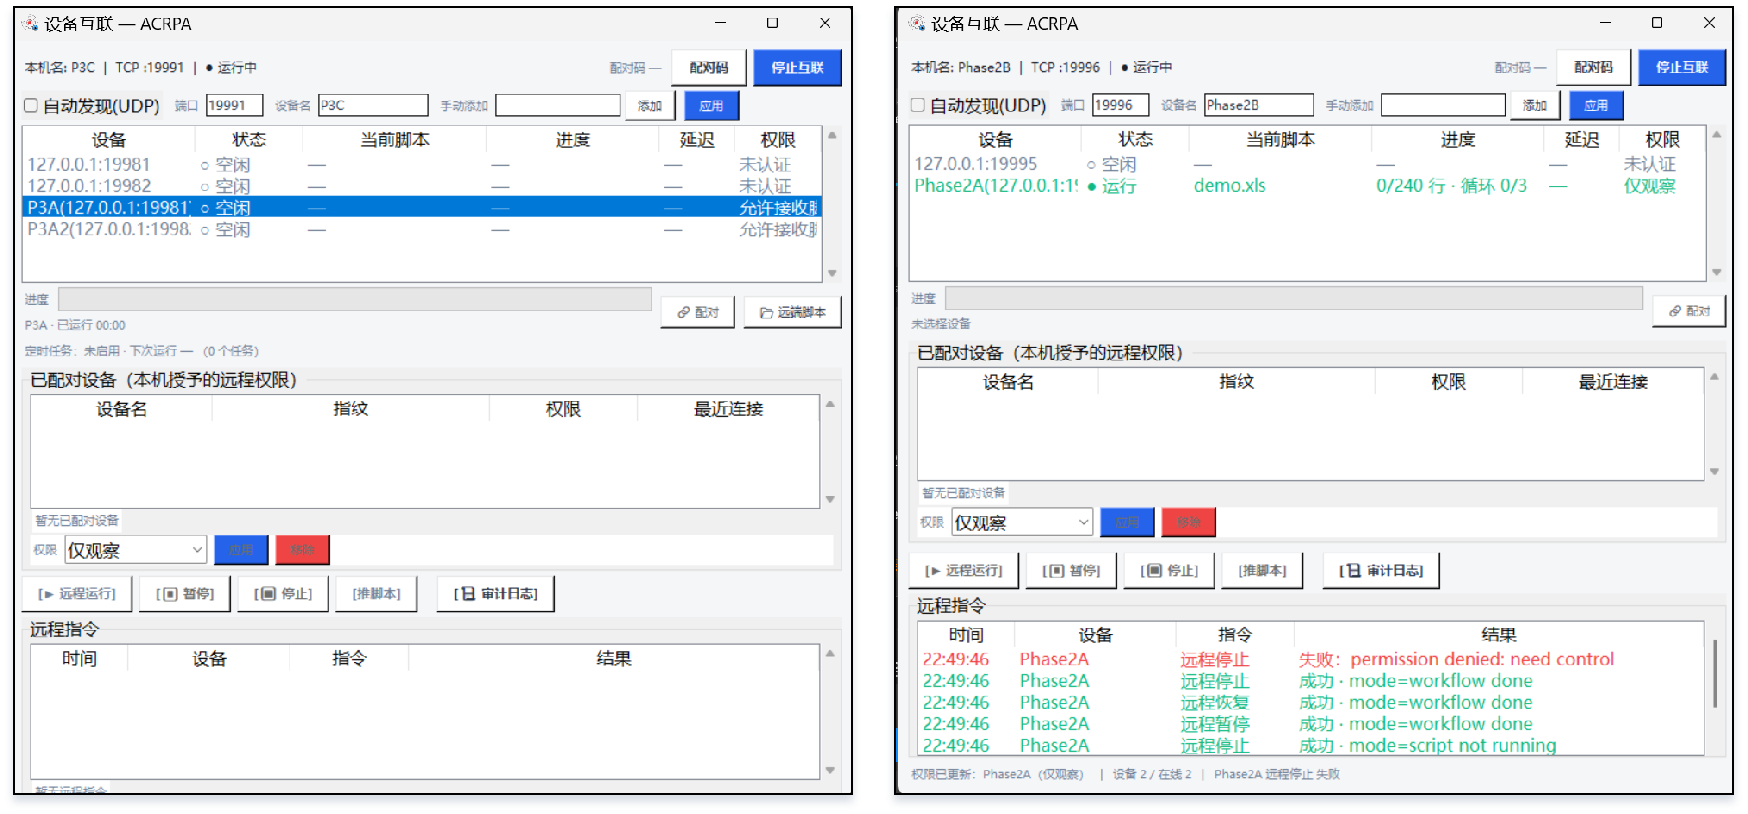
Task: Select the Phase2A row running demo.xls
Action: (x=1307, y=186)
